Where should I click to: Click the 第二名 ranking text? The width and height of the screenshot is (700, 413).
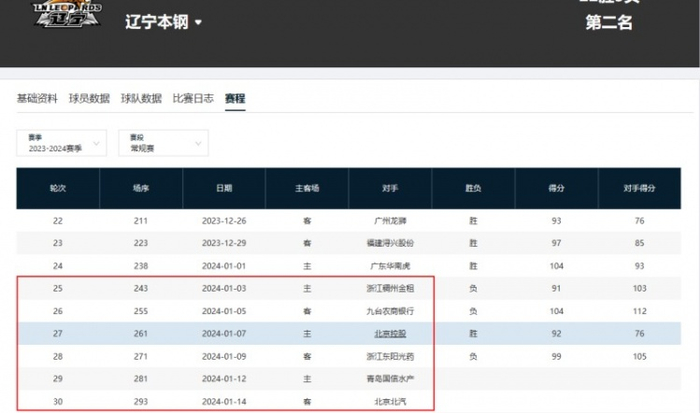pyautogui.click(x=609, y=22)
